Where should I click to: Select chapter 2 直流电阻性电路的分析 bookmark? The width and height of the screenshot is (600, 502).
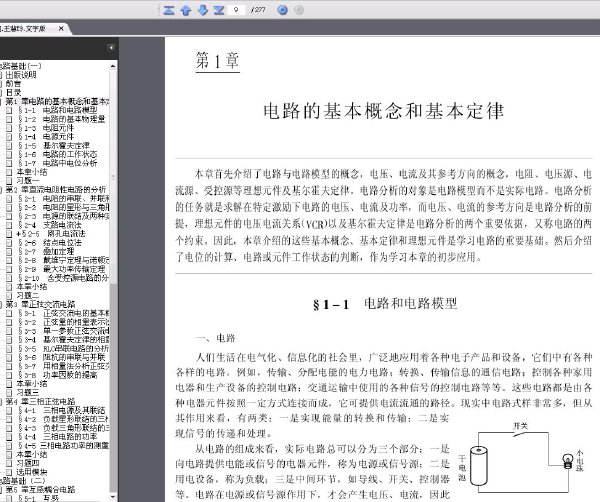56,189
